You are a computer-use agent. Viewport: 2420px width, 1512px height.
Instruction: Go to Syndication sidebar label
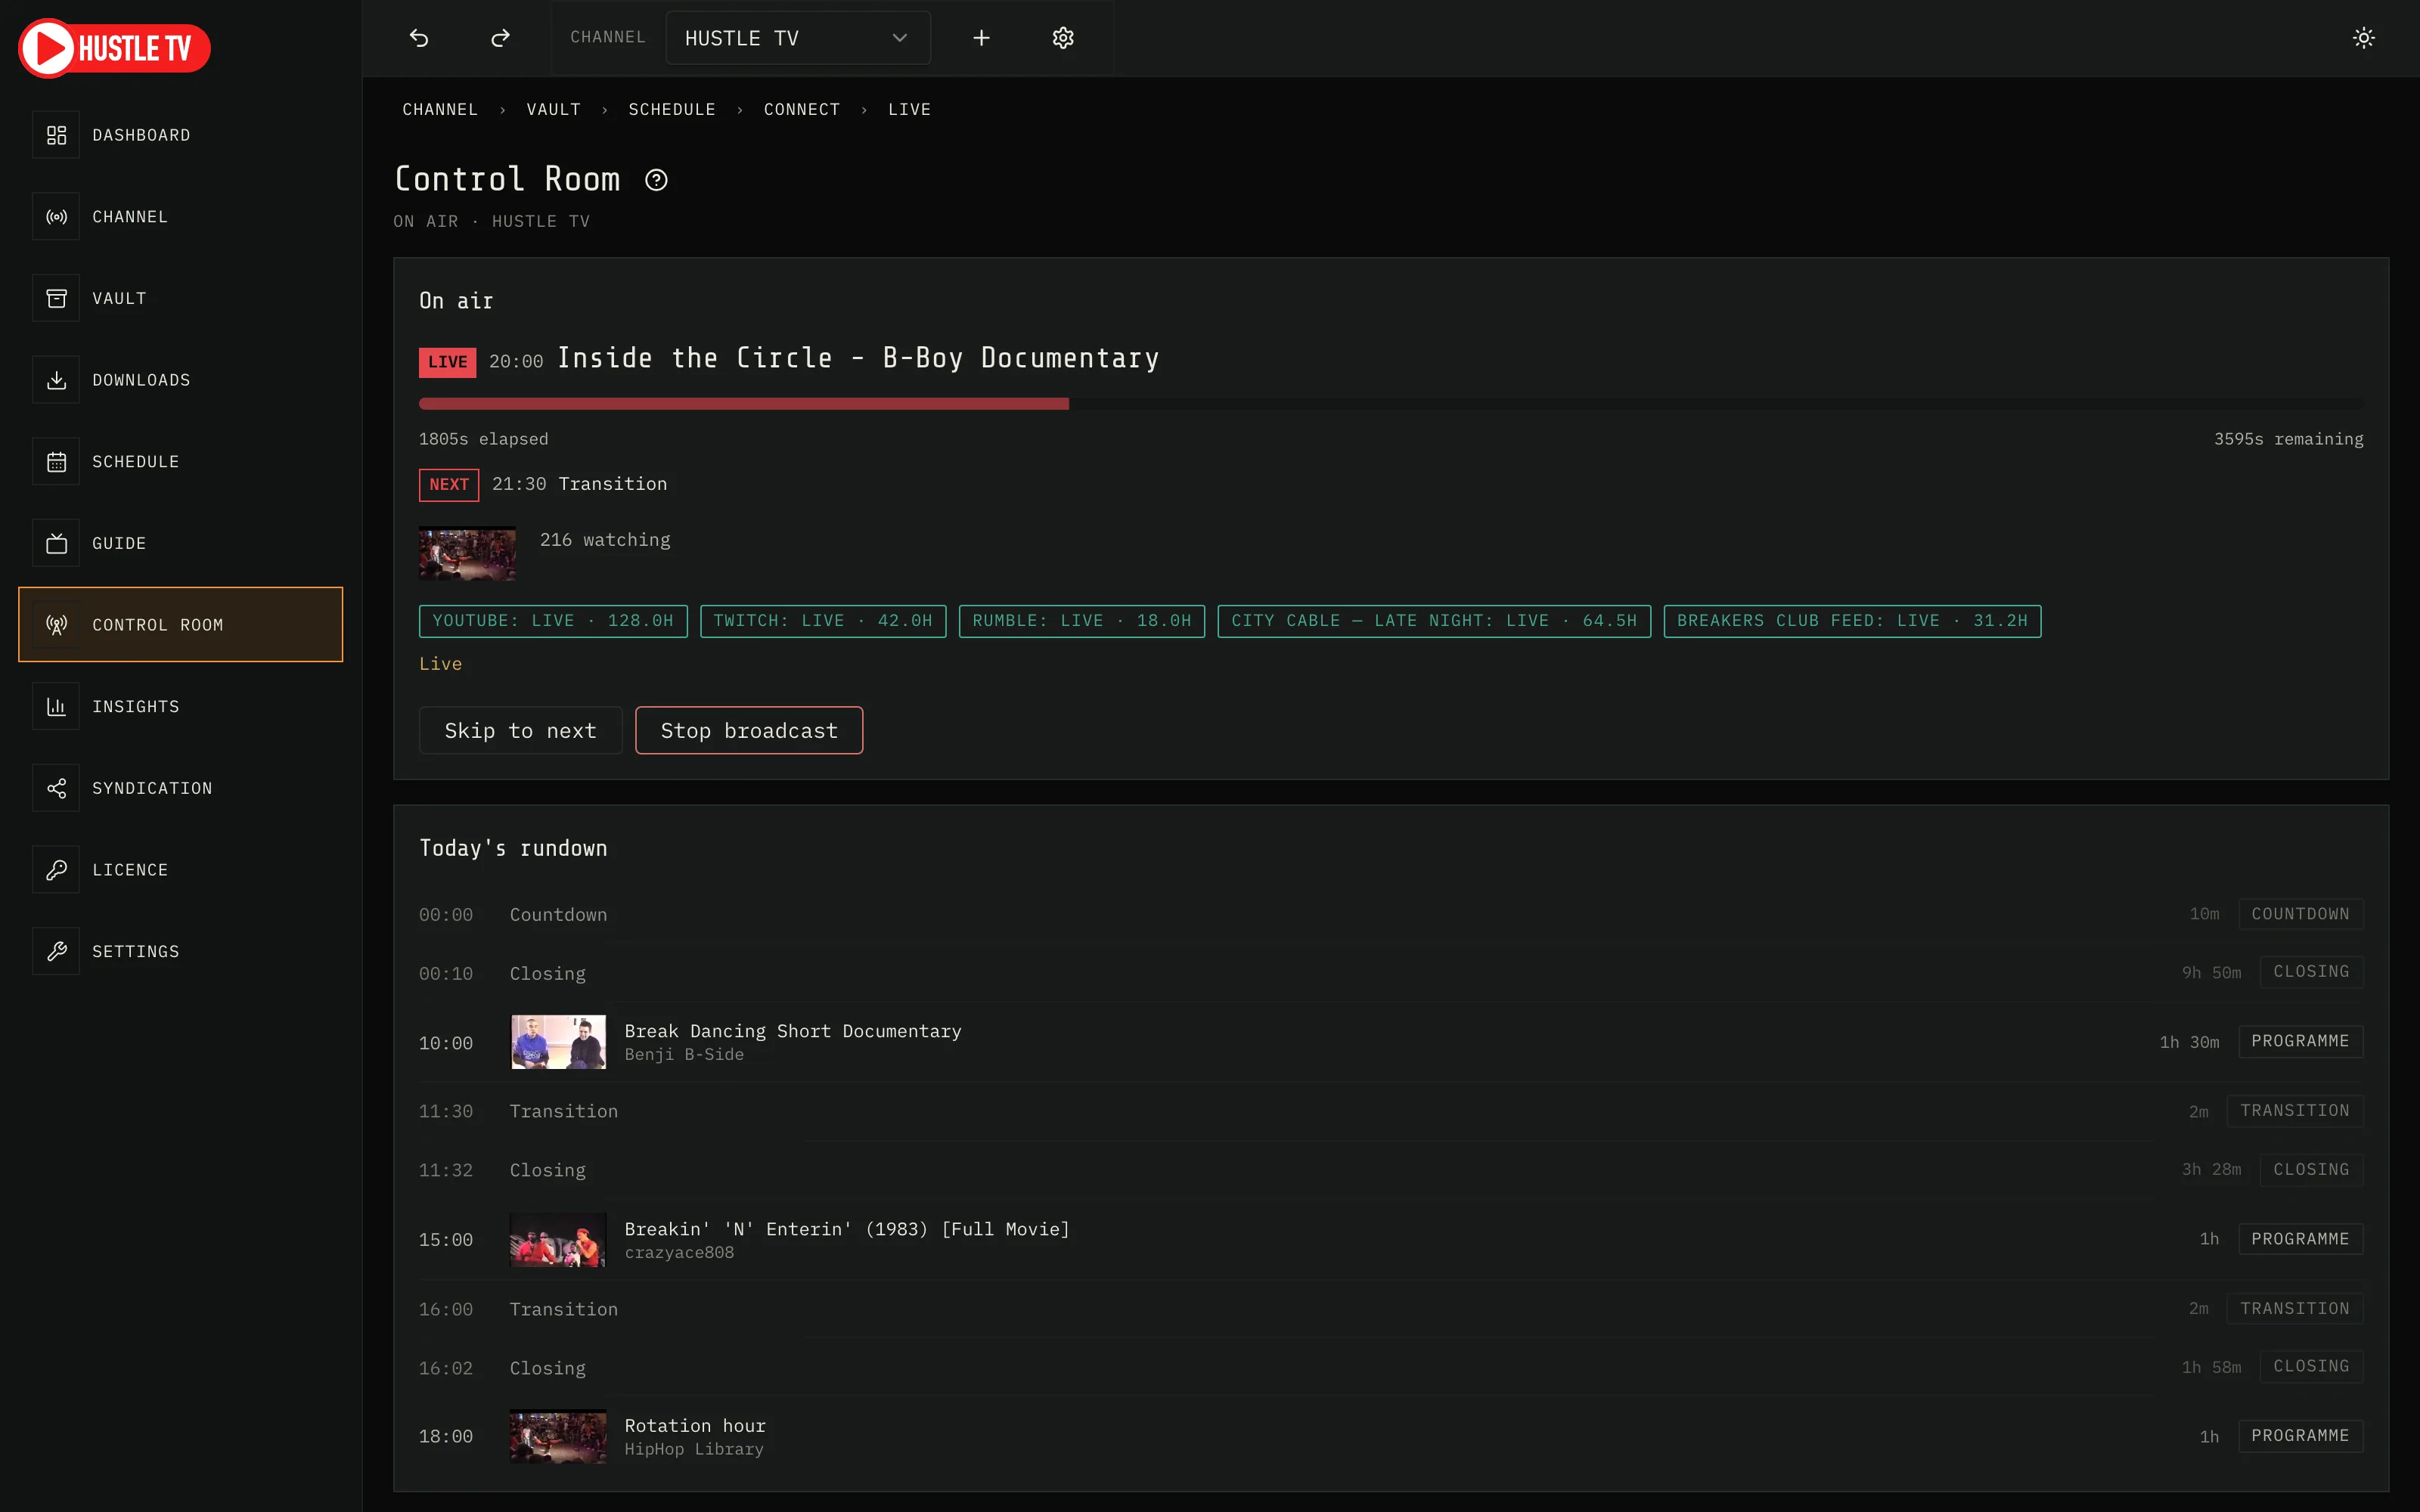pos(152,788)
